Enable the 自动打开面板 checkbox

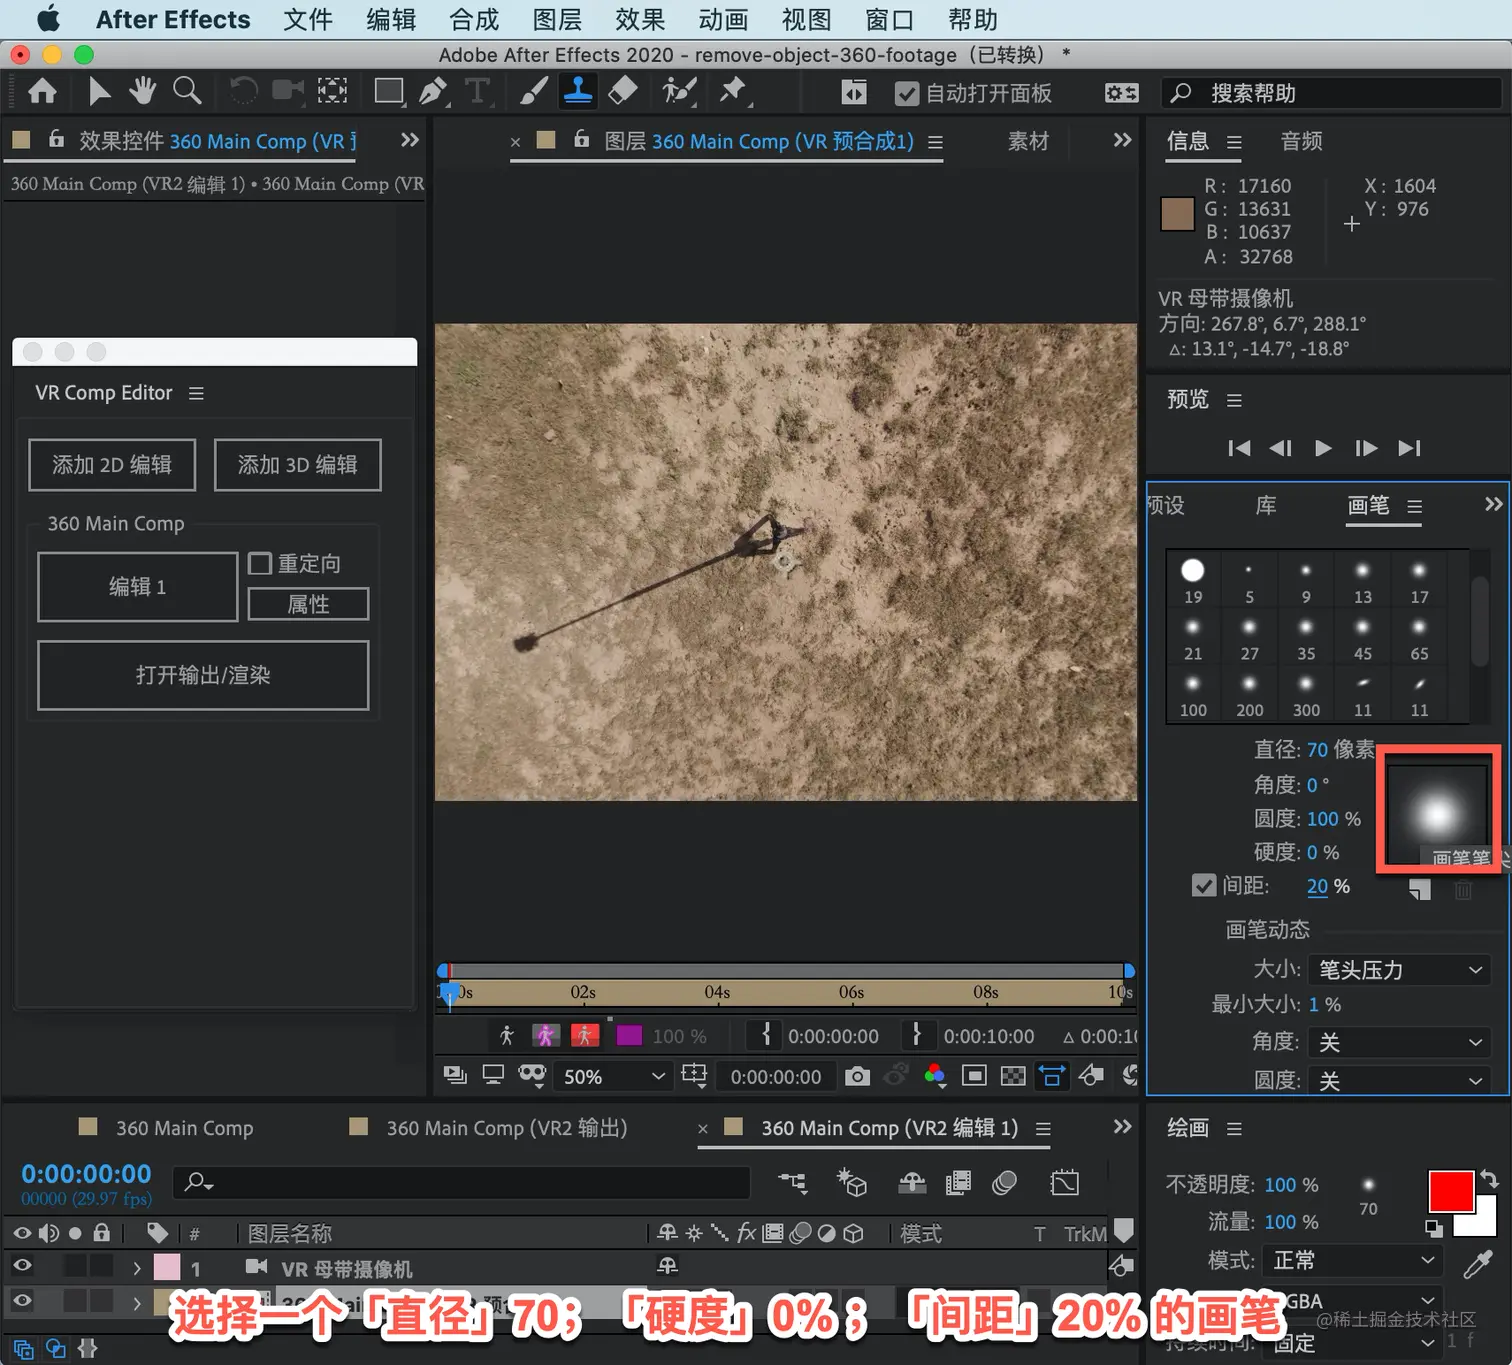point(907,93)
